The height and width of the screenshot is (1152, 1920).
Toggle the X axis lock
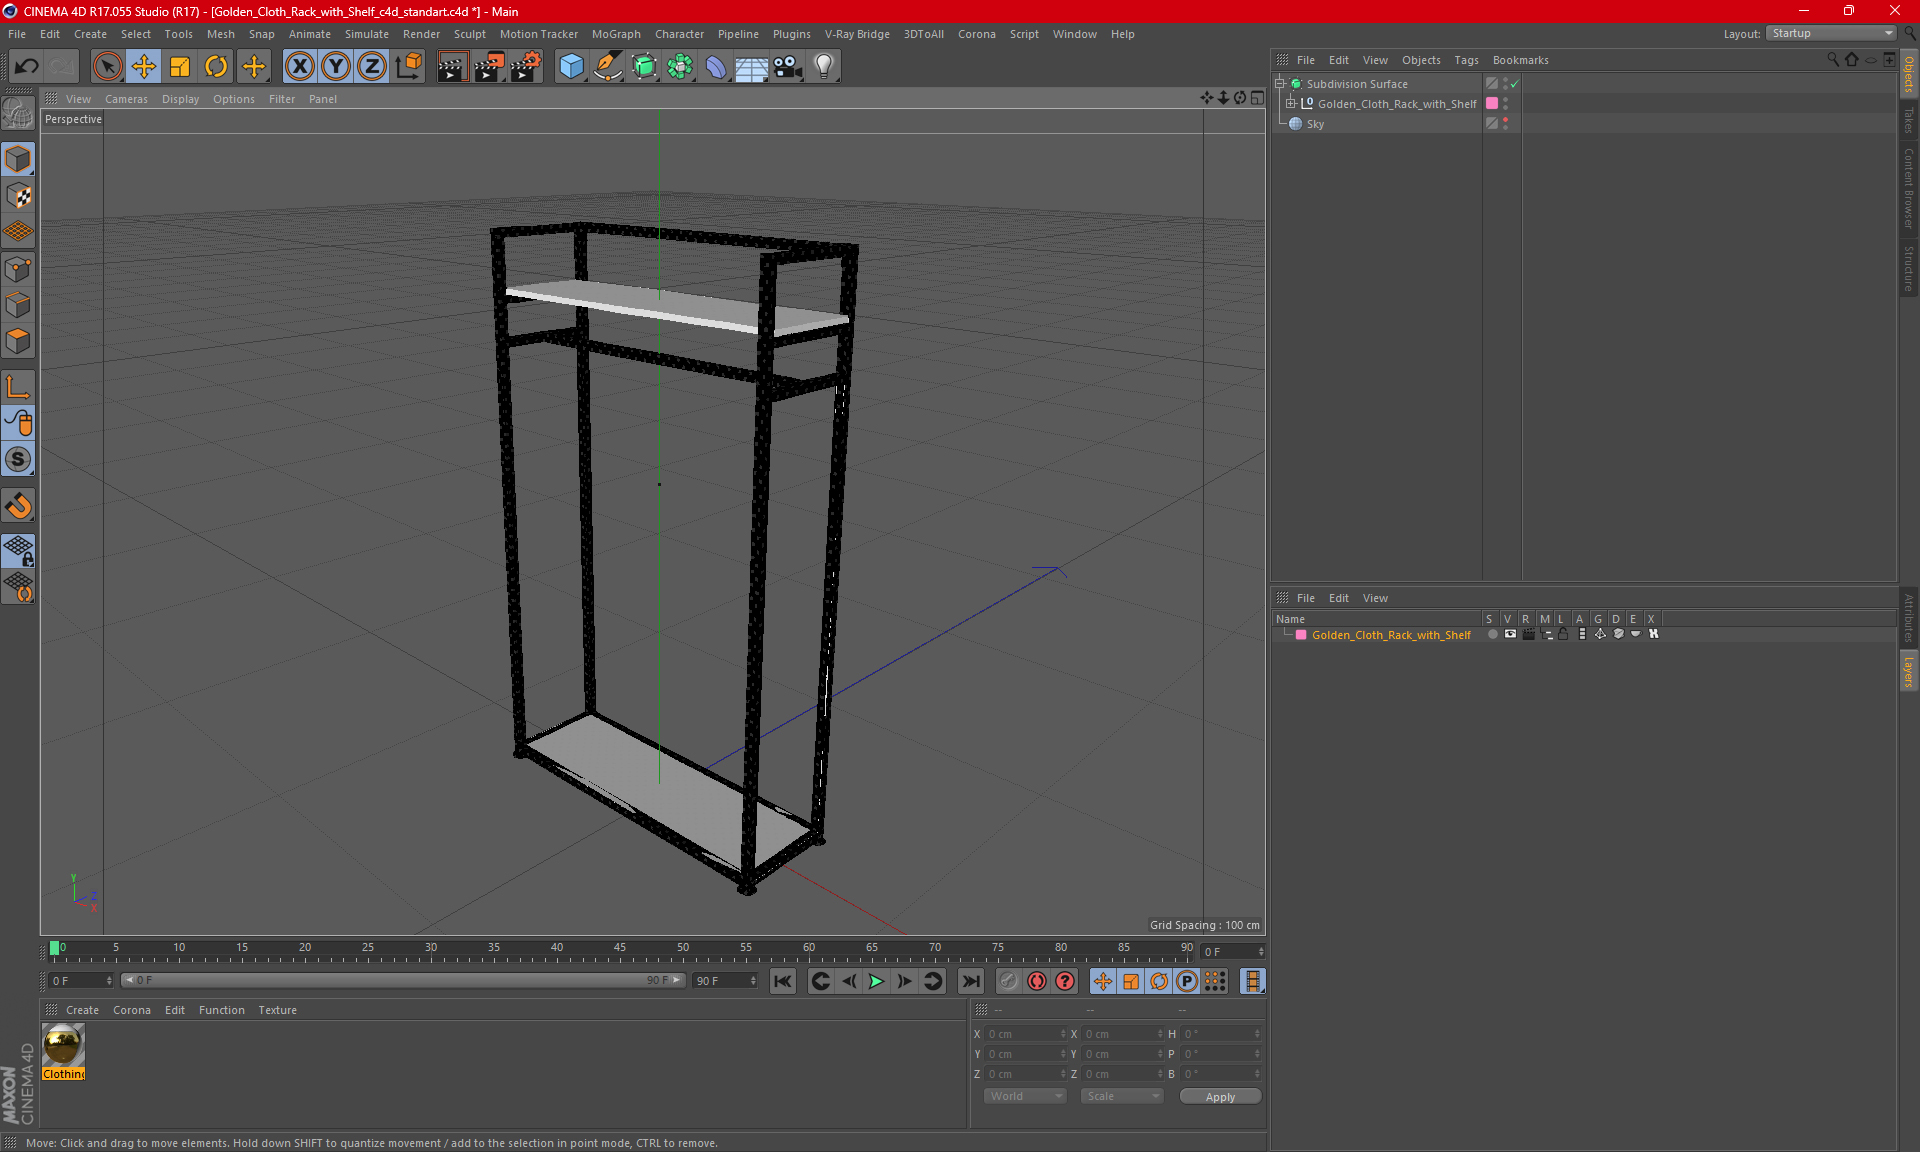click(299, 66)
